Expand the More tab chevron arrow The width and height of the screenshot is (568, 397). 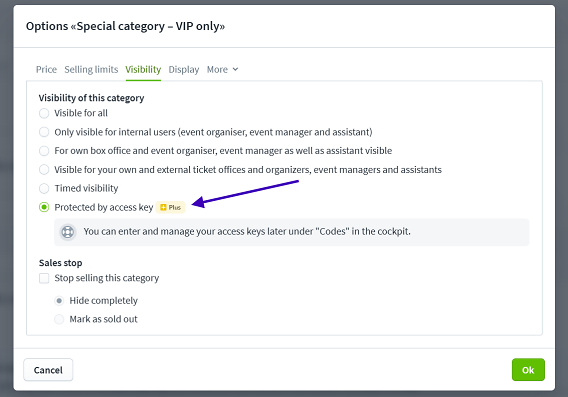pyautogui.click(x=235, y=69)
